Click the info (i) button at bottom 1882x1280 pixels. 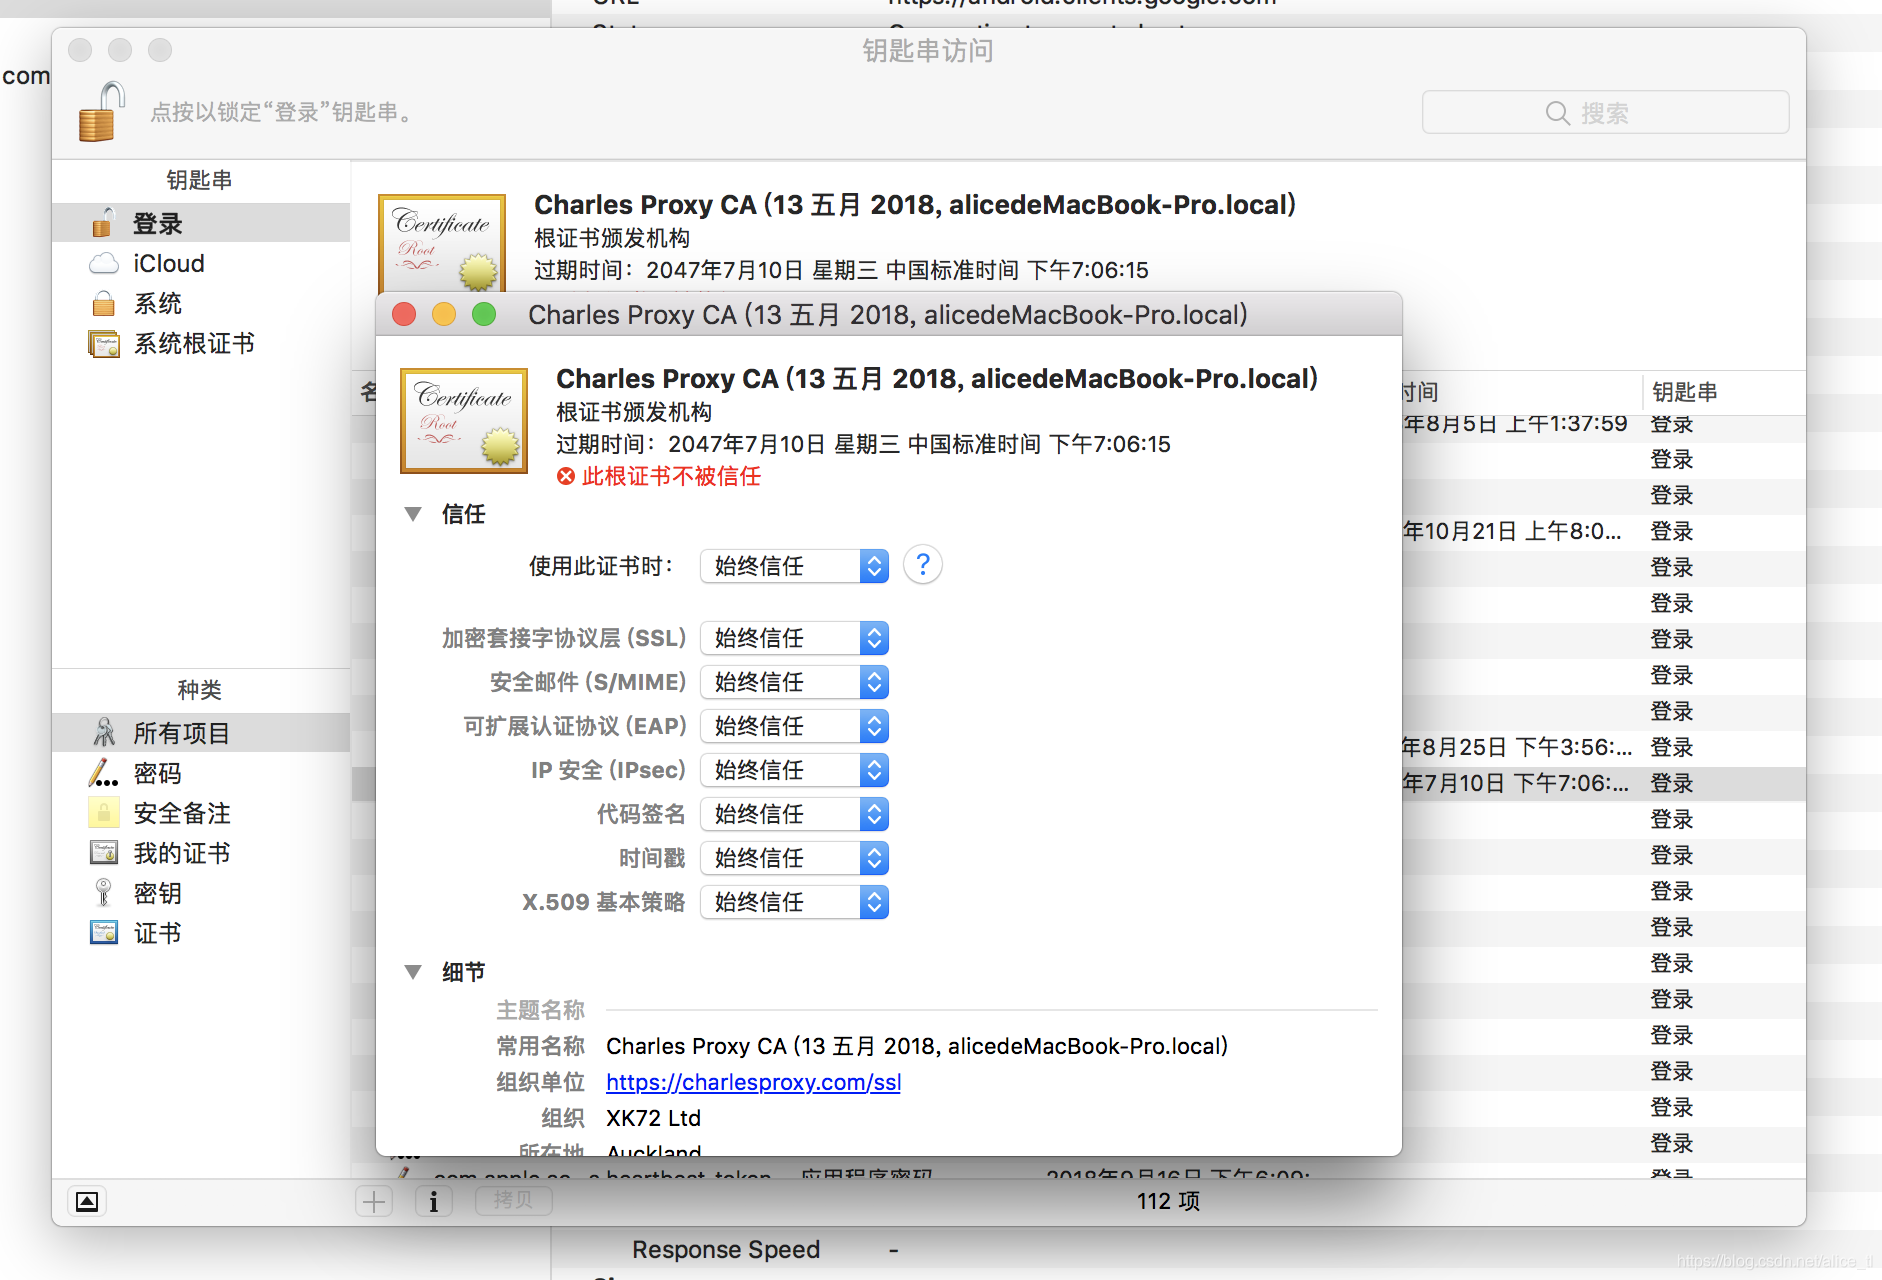point(433,1201)
